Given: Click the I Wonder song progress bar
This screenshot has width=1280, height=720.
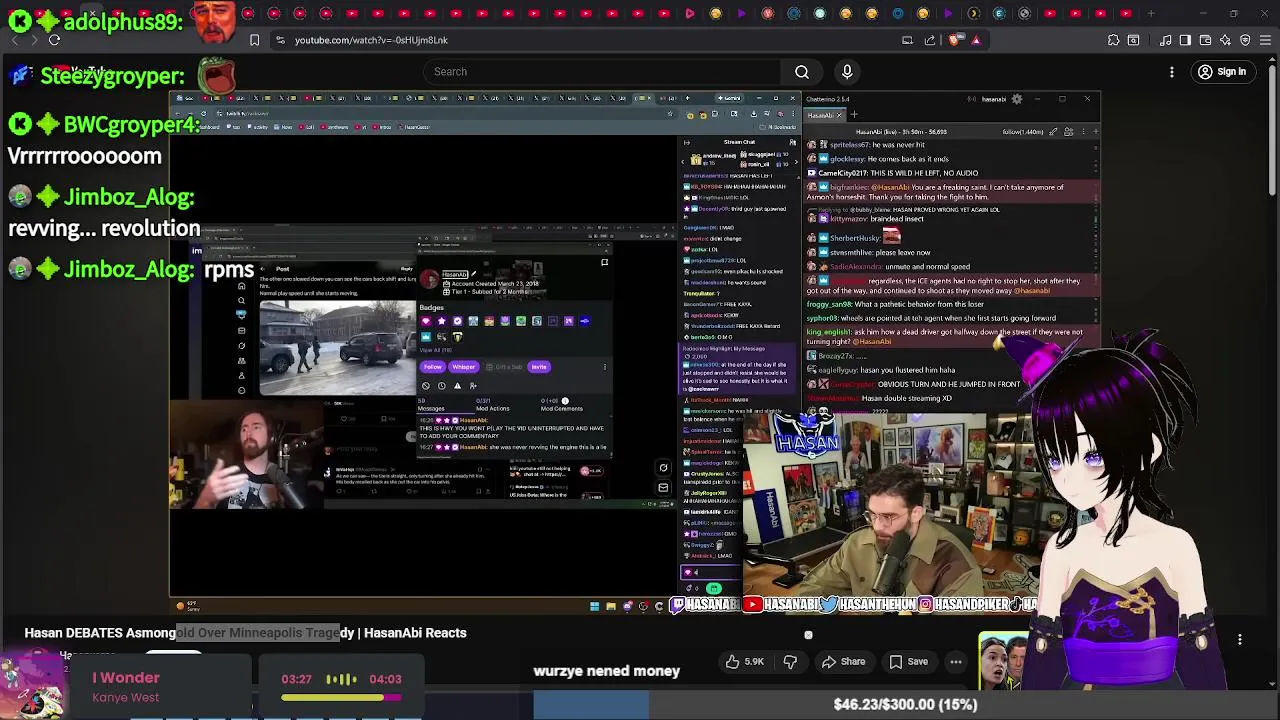Looking at the screenshot, I should click(x=341, y=697).
